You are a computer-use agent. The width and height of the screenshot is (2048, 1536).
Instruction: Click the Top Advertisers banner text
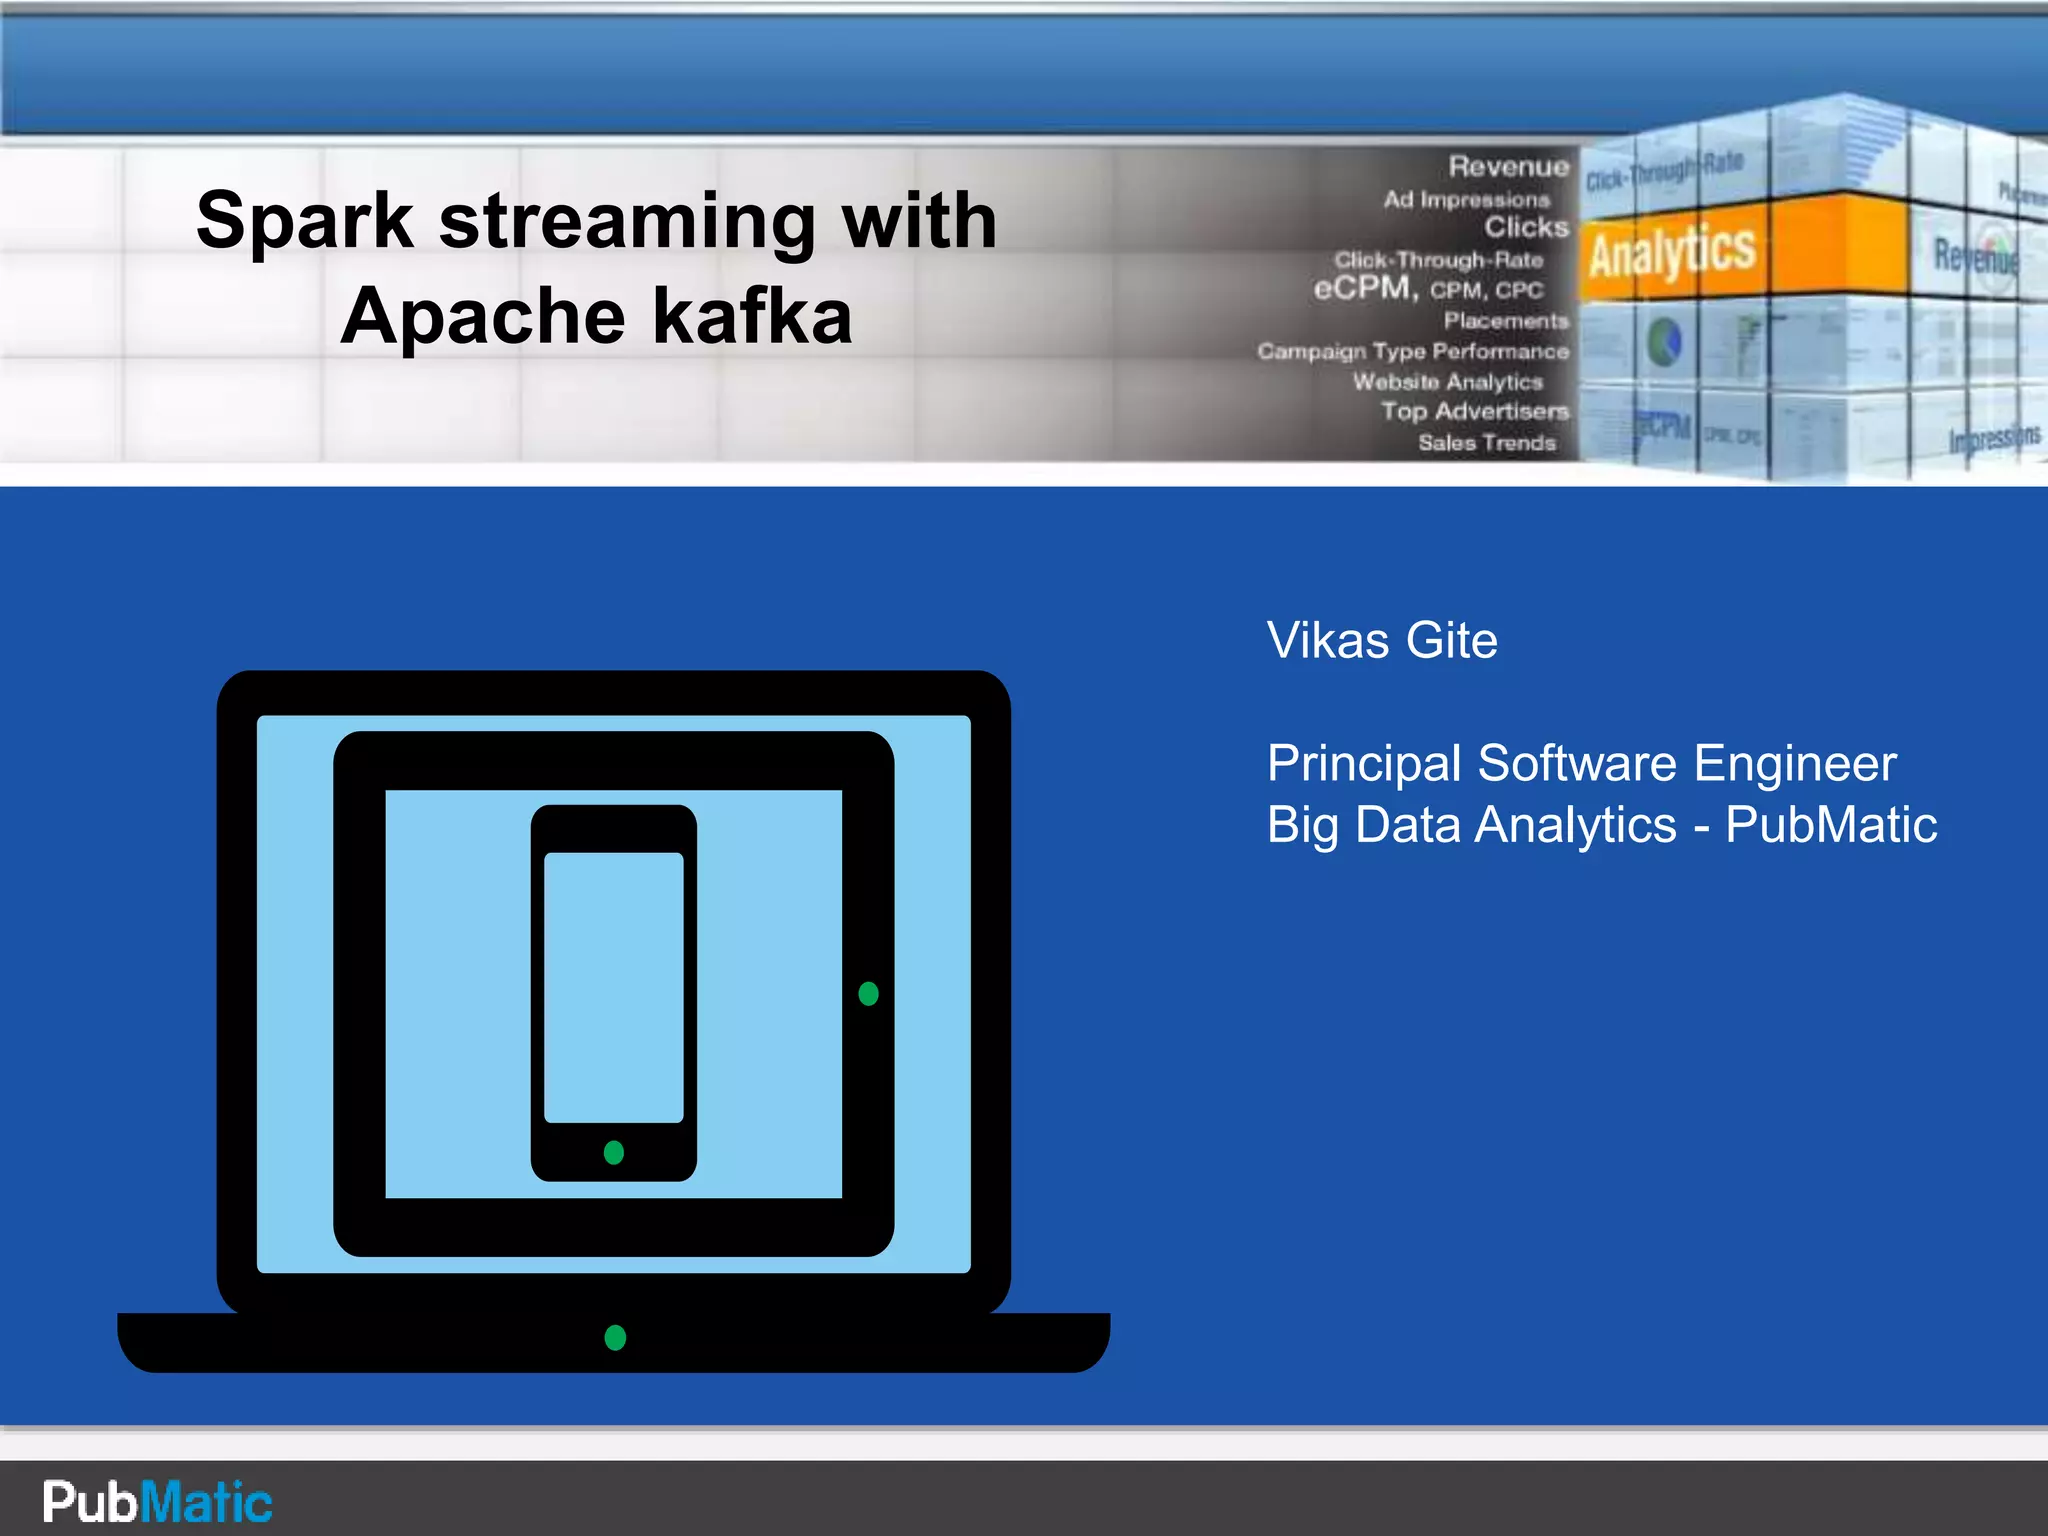click(x=1474, y=411)
